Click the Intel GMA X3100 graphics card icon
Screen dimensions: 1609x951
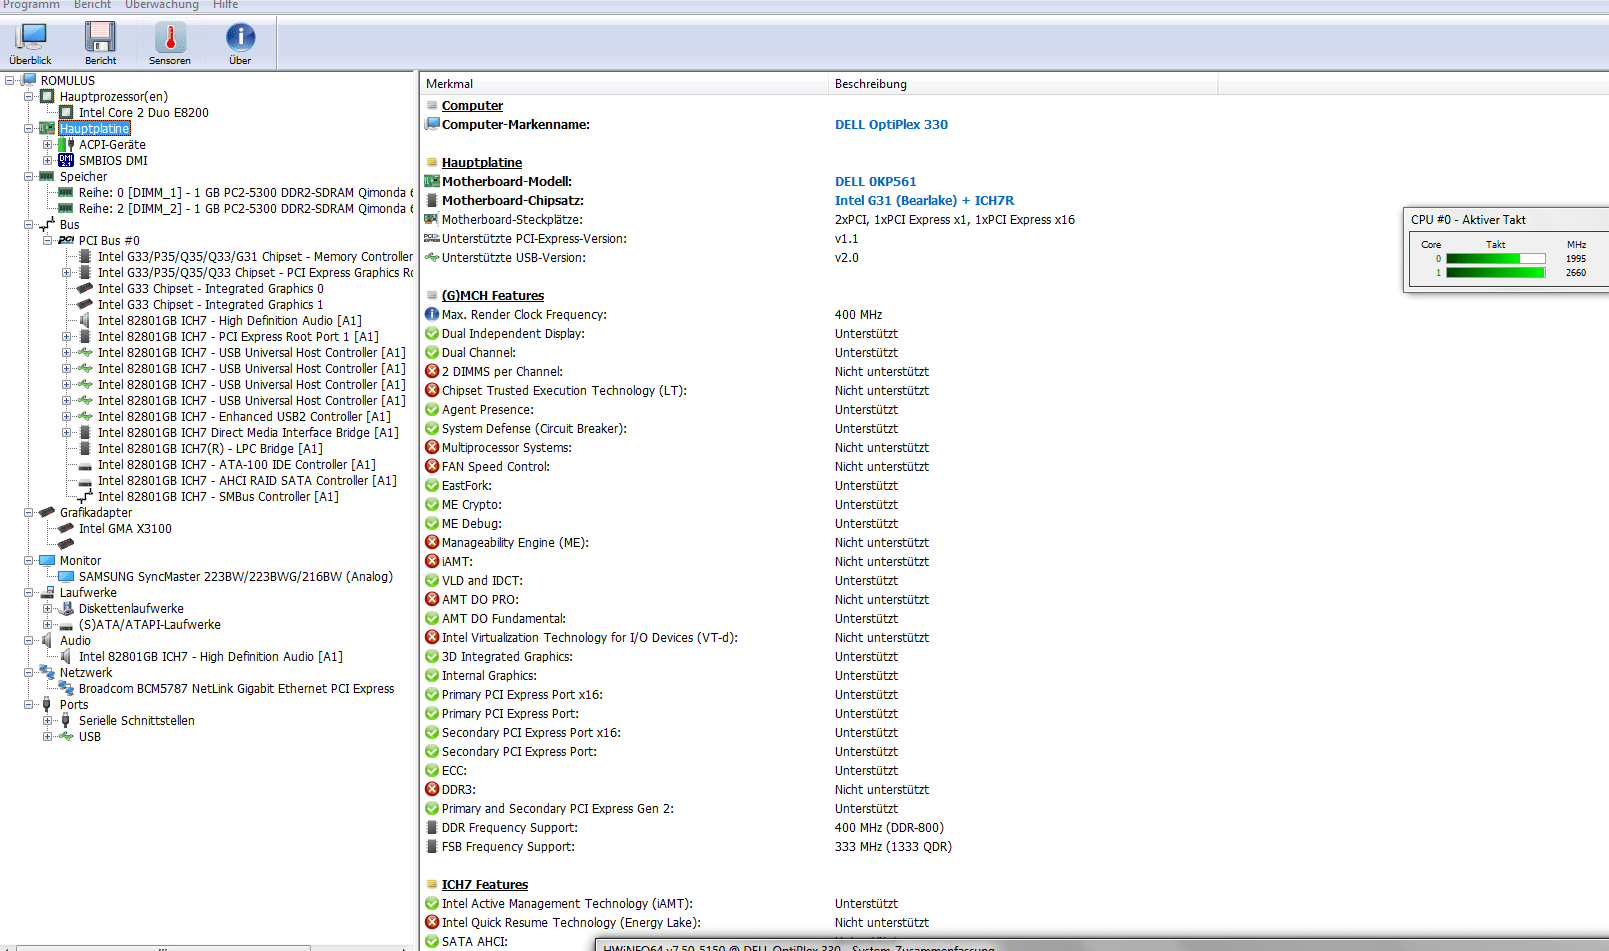66,528
